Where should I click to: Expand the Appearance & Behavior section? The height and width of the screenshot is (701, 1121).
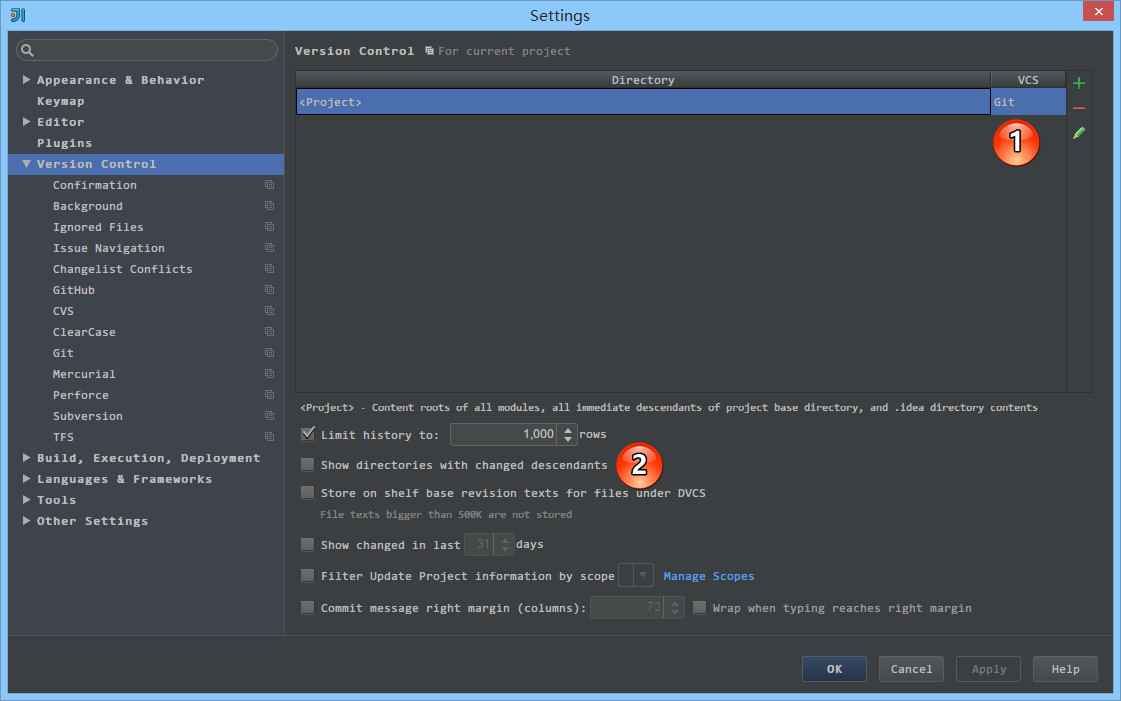pyautogui.click(x=27, y=80)
